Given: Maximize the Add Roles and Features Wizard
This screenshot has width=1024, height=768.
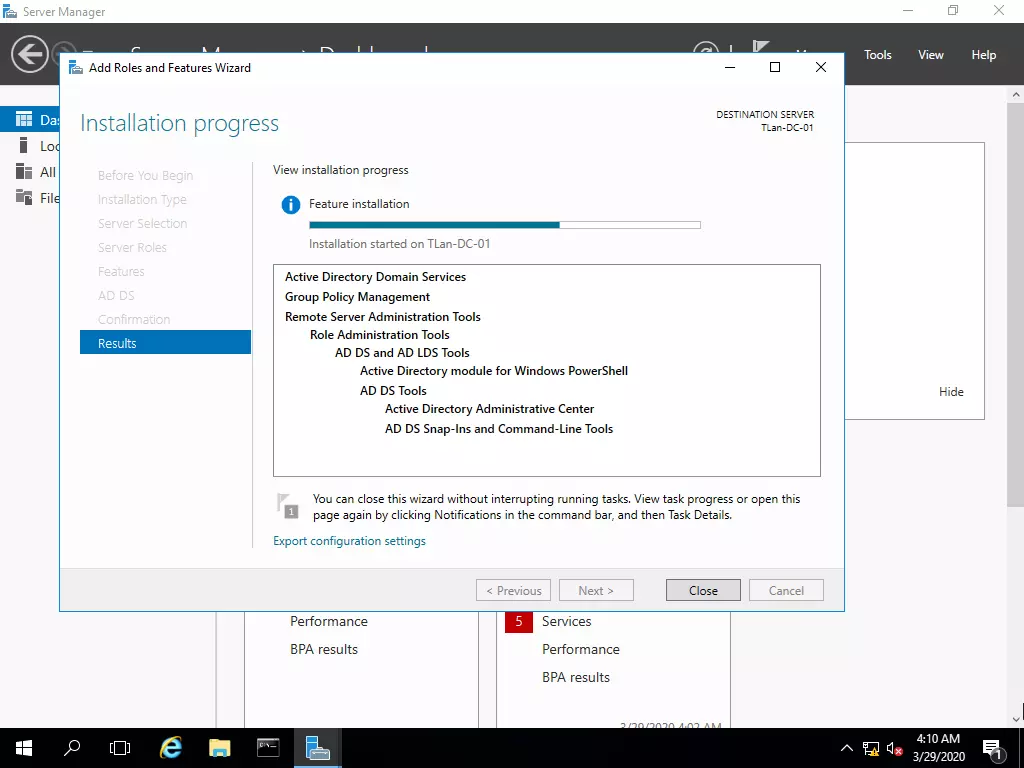Looking at the screenshot, I should point(775,67).
